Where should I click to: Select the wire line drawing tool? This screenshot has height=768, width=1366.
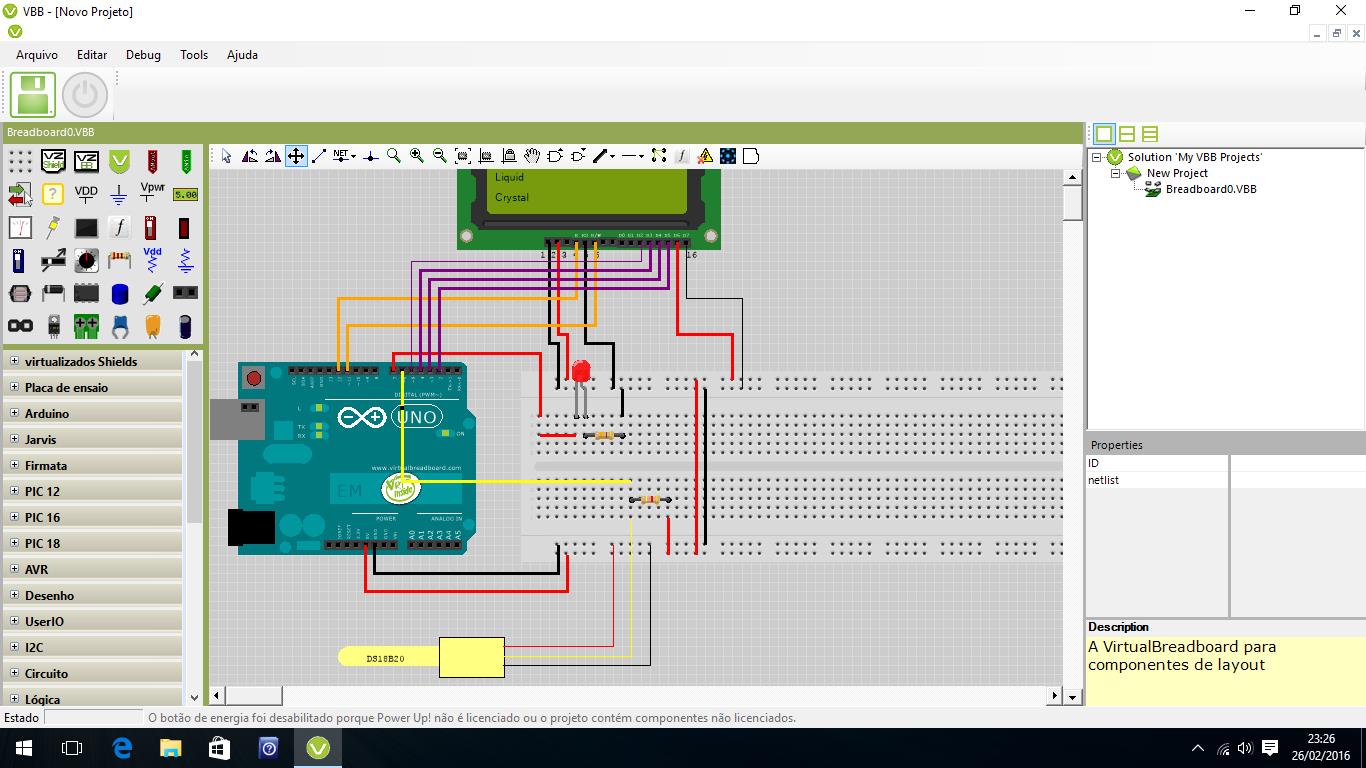319,156
